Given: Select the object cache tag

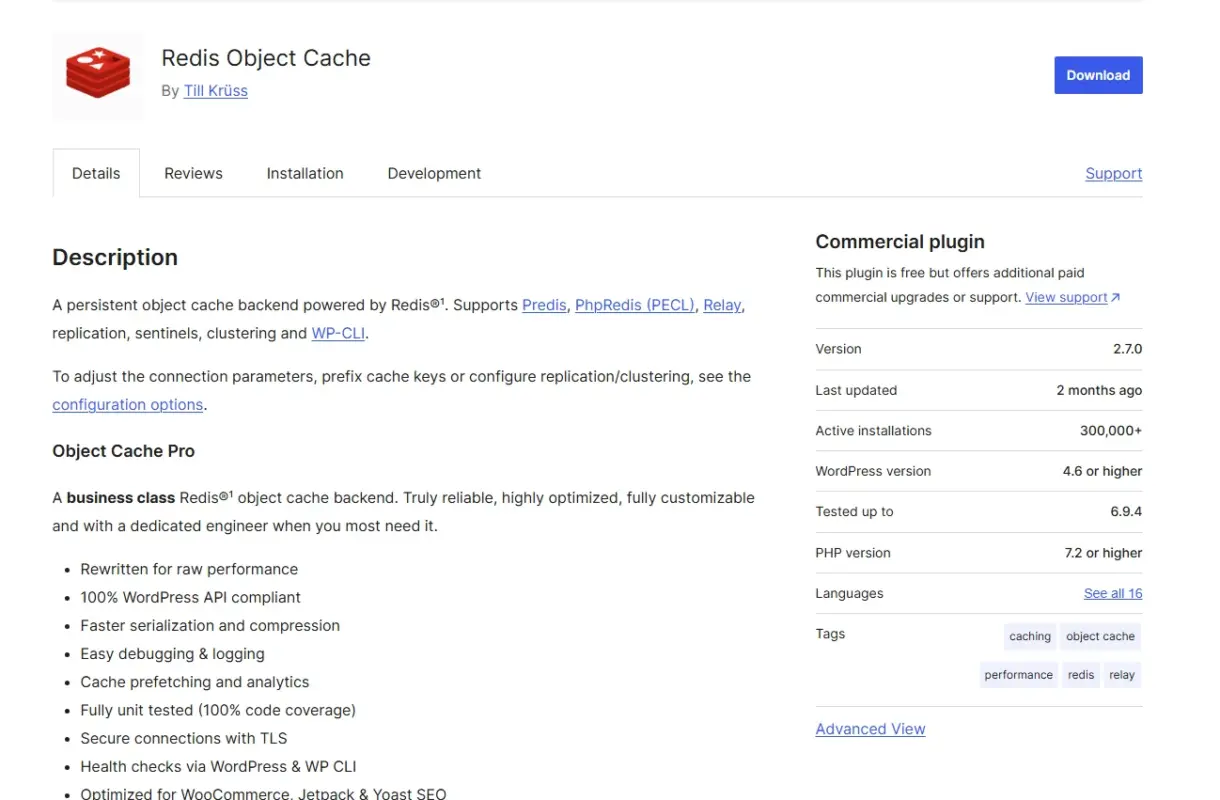Looking at the screenshot, I should tap(1100, 636).
